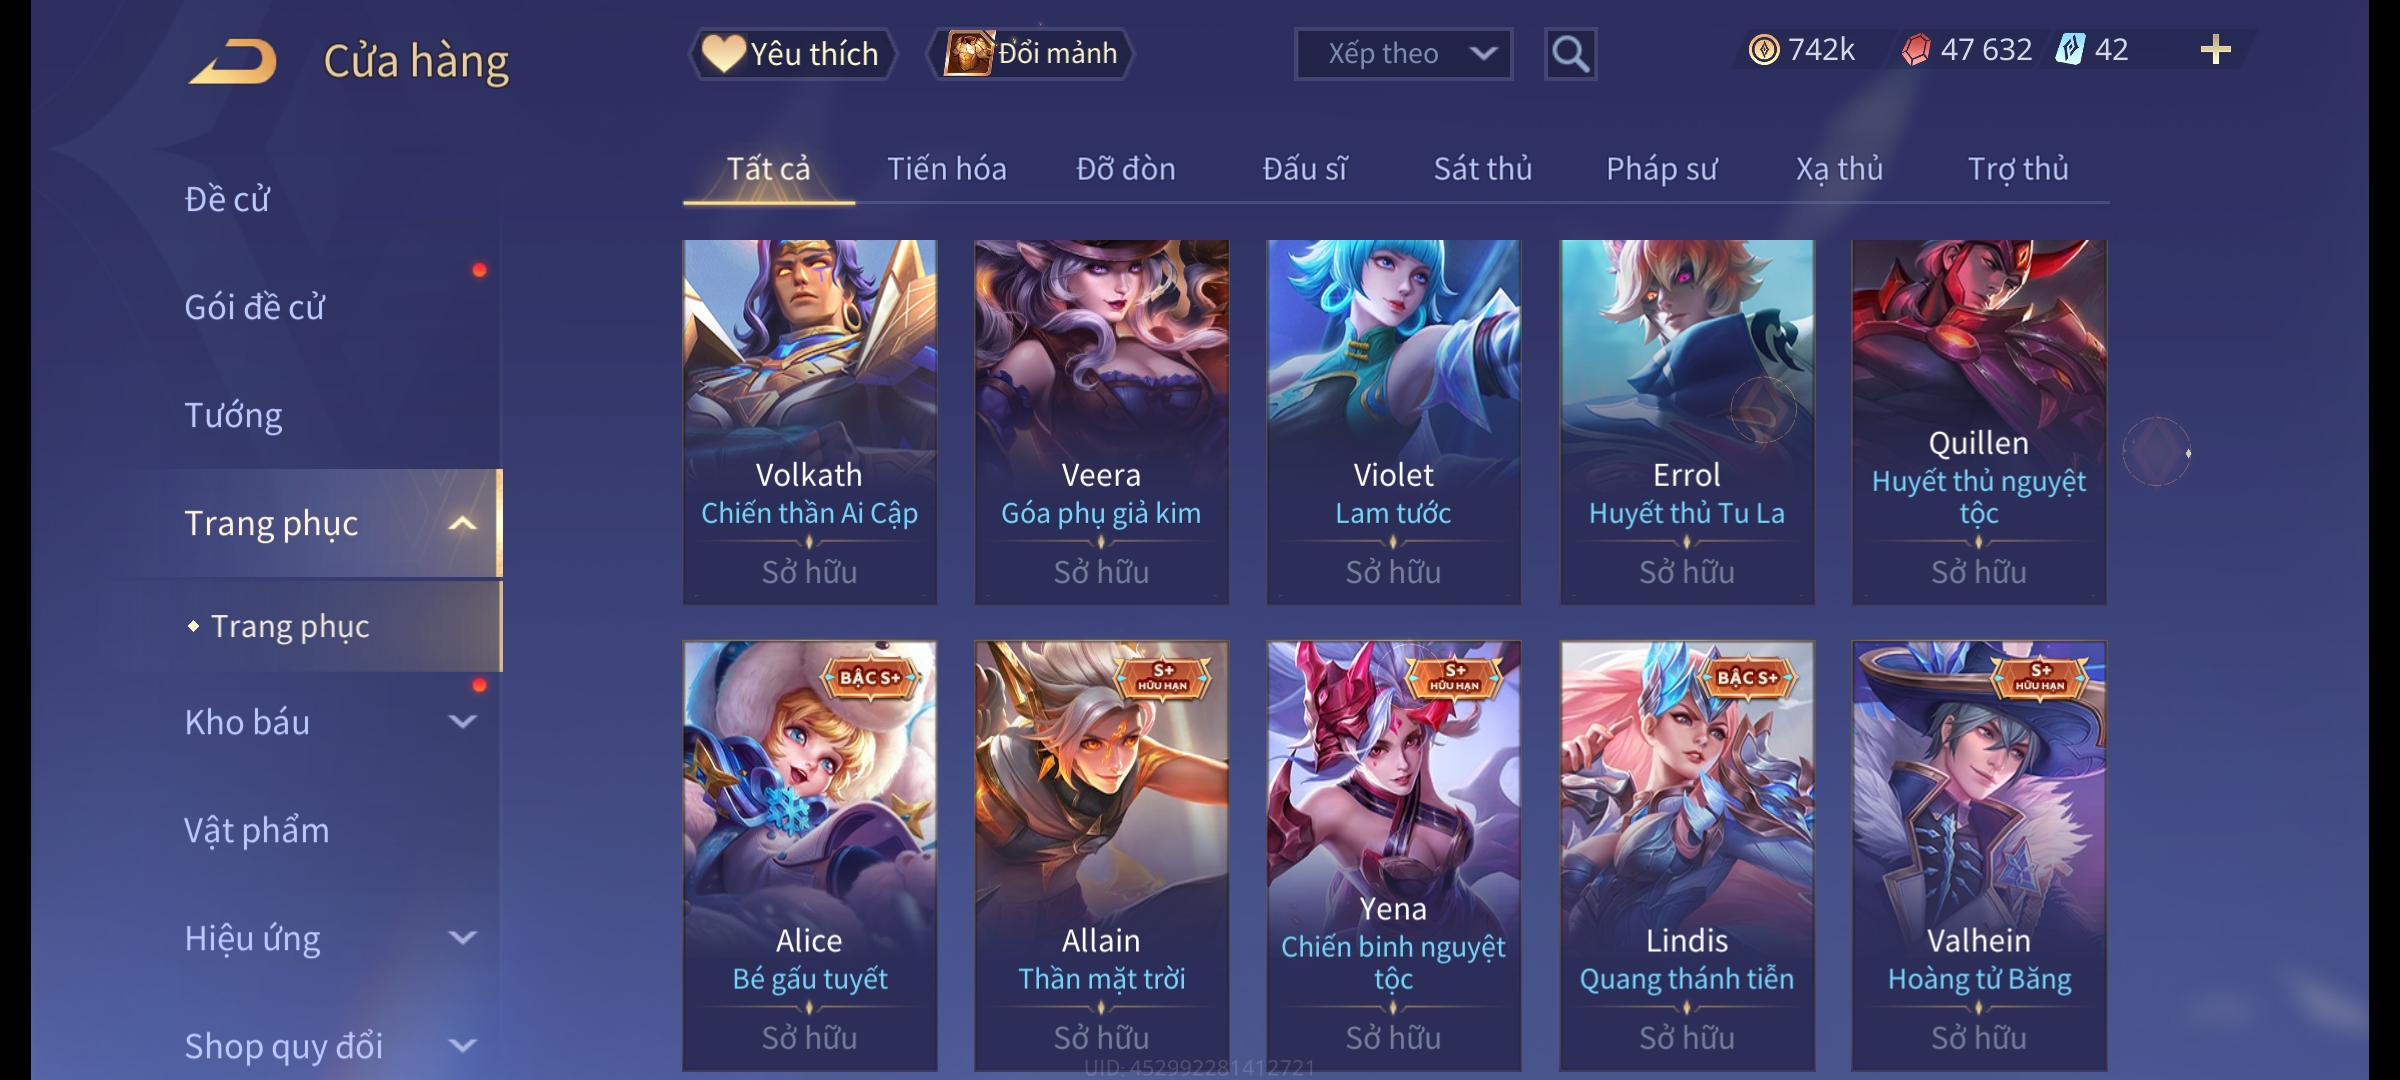This screenshot has width=2400, height=1080.
Task: Select the Volkath Chiến thần Ai Cập skin
Action: pyautogui.click(x=810, y=422)
